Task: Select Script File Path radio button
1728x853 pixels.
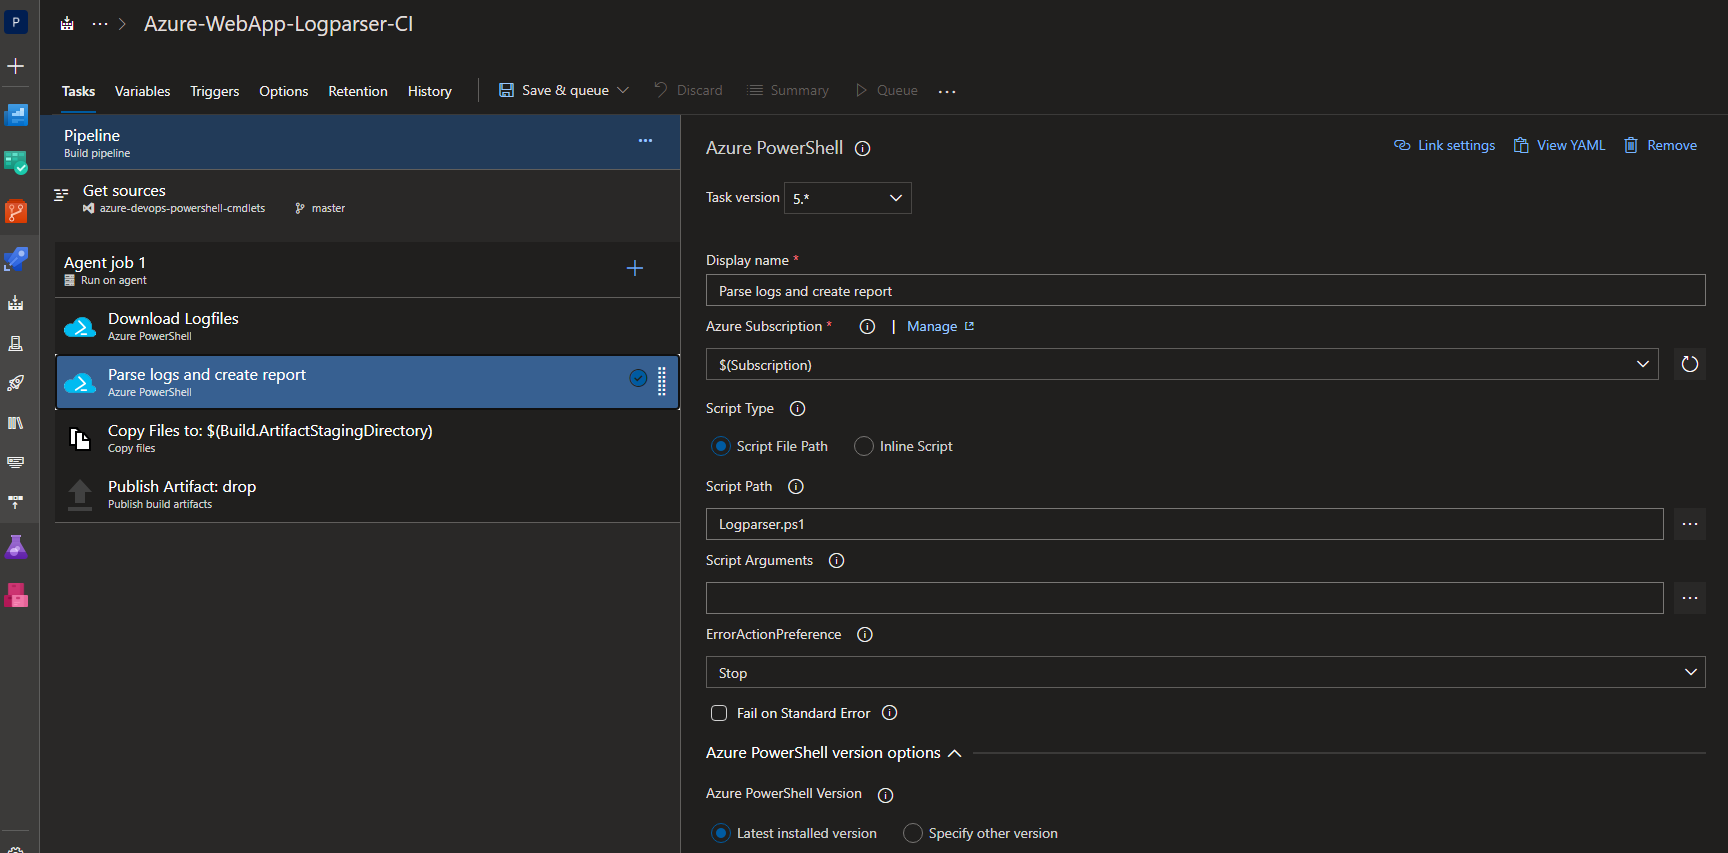Action: [720, 446]
